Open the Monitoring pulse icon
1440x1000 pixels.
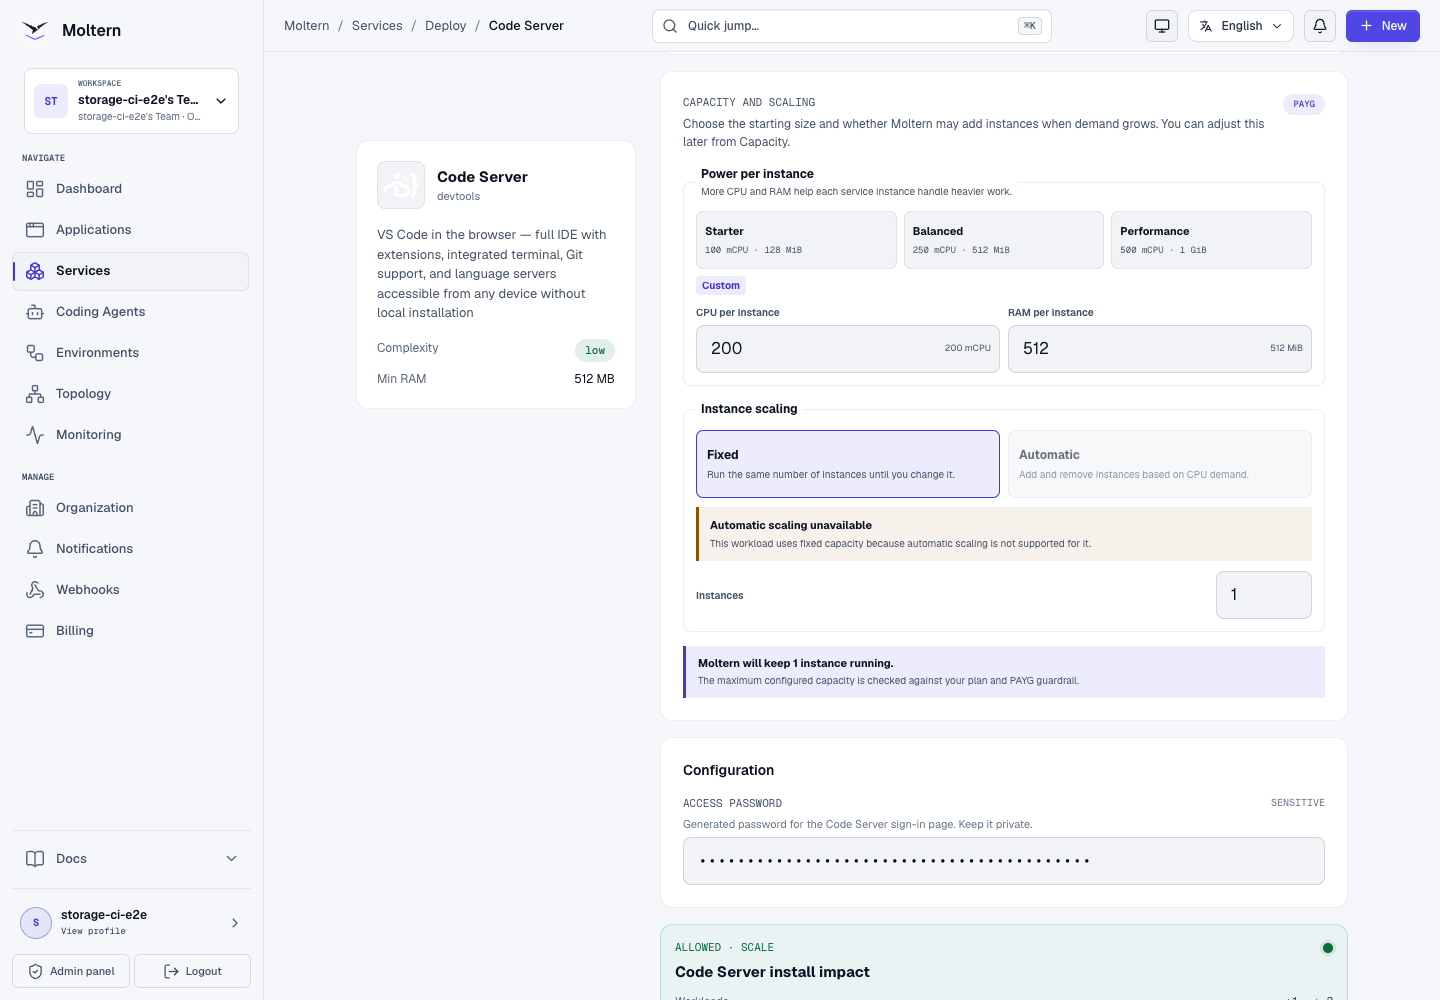(x=35, y=435)
